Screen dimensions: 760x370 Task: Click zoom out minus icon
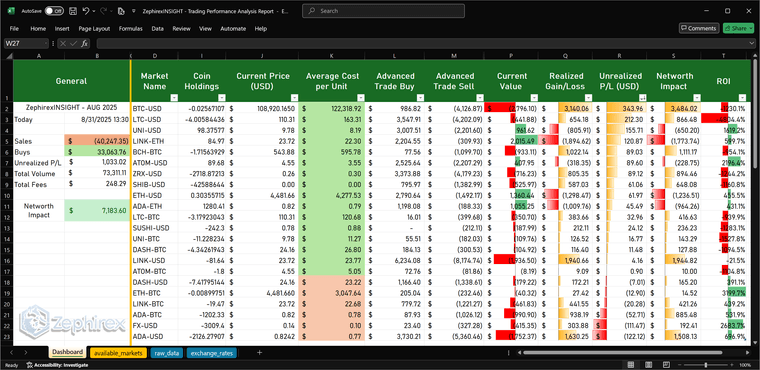(680, 365)
